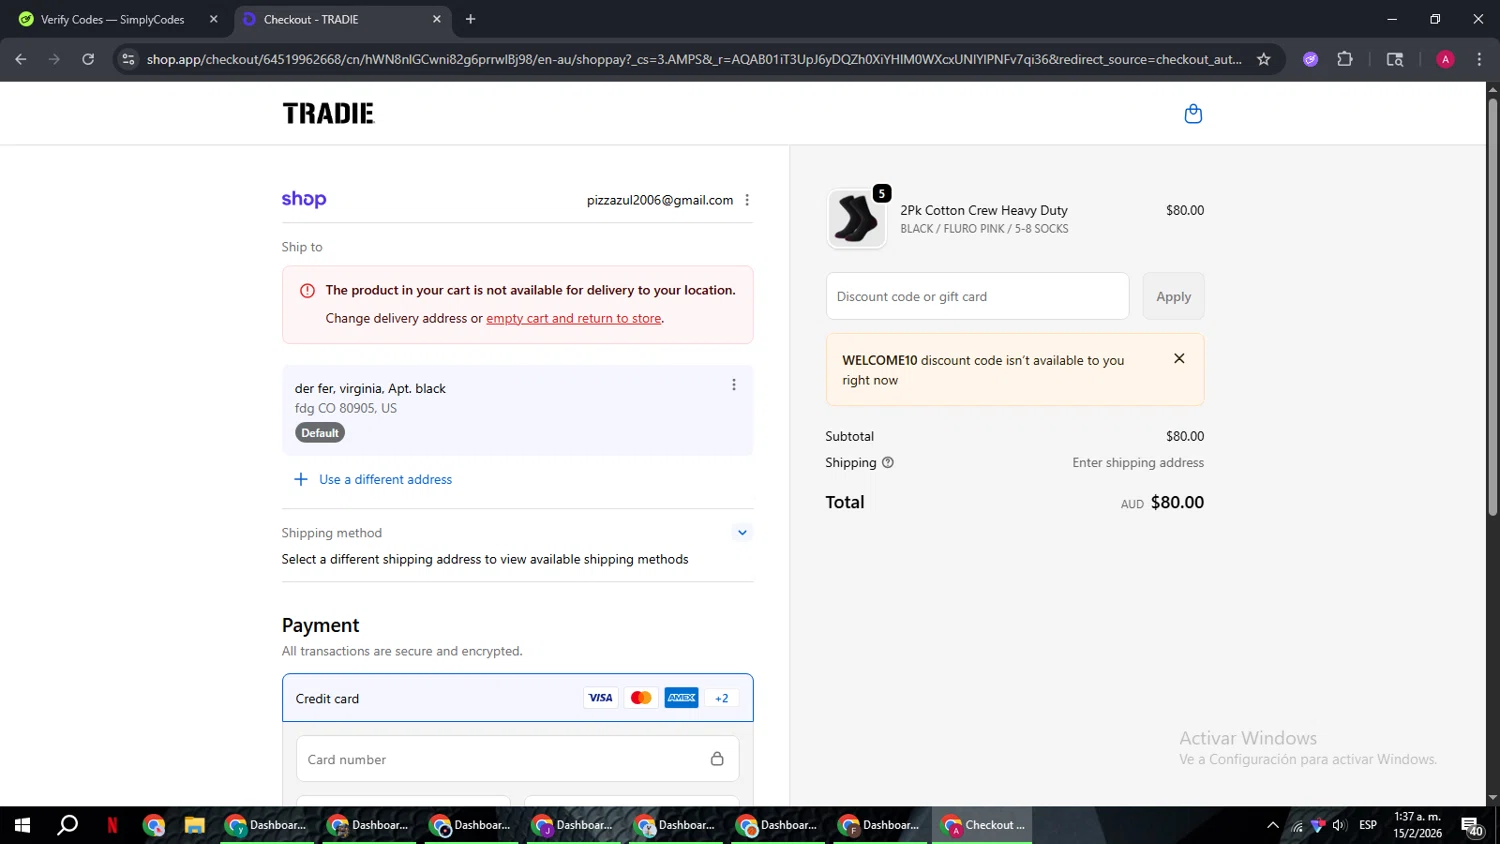Go forward with the browser arrow

54,59
